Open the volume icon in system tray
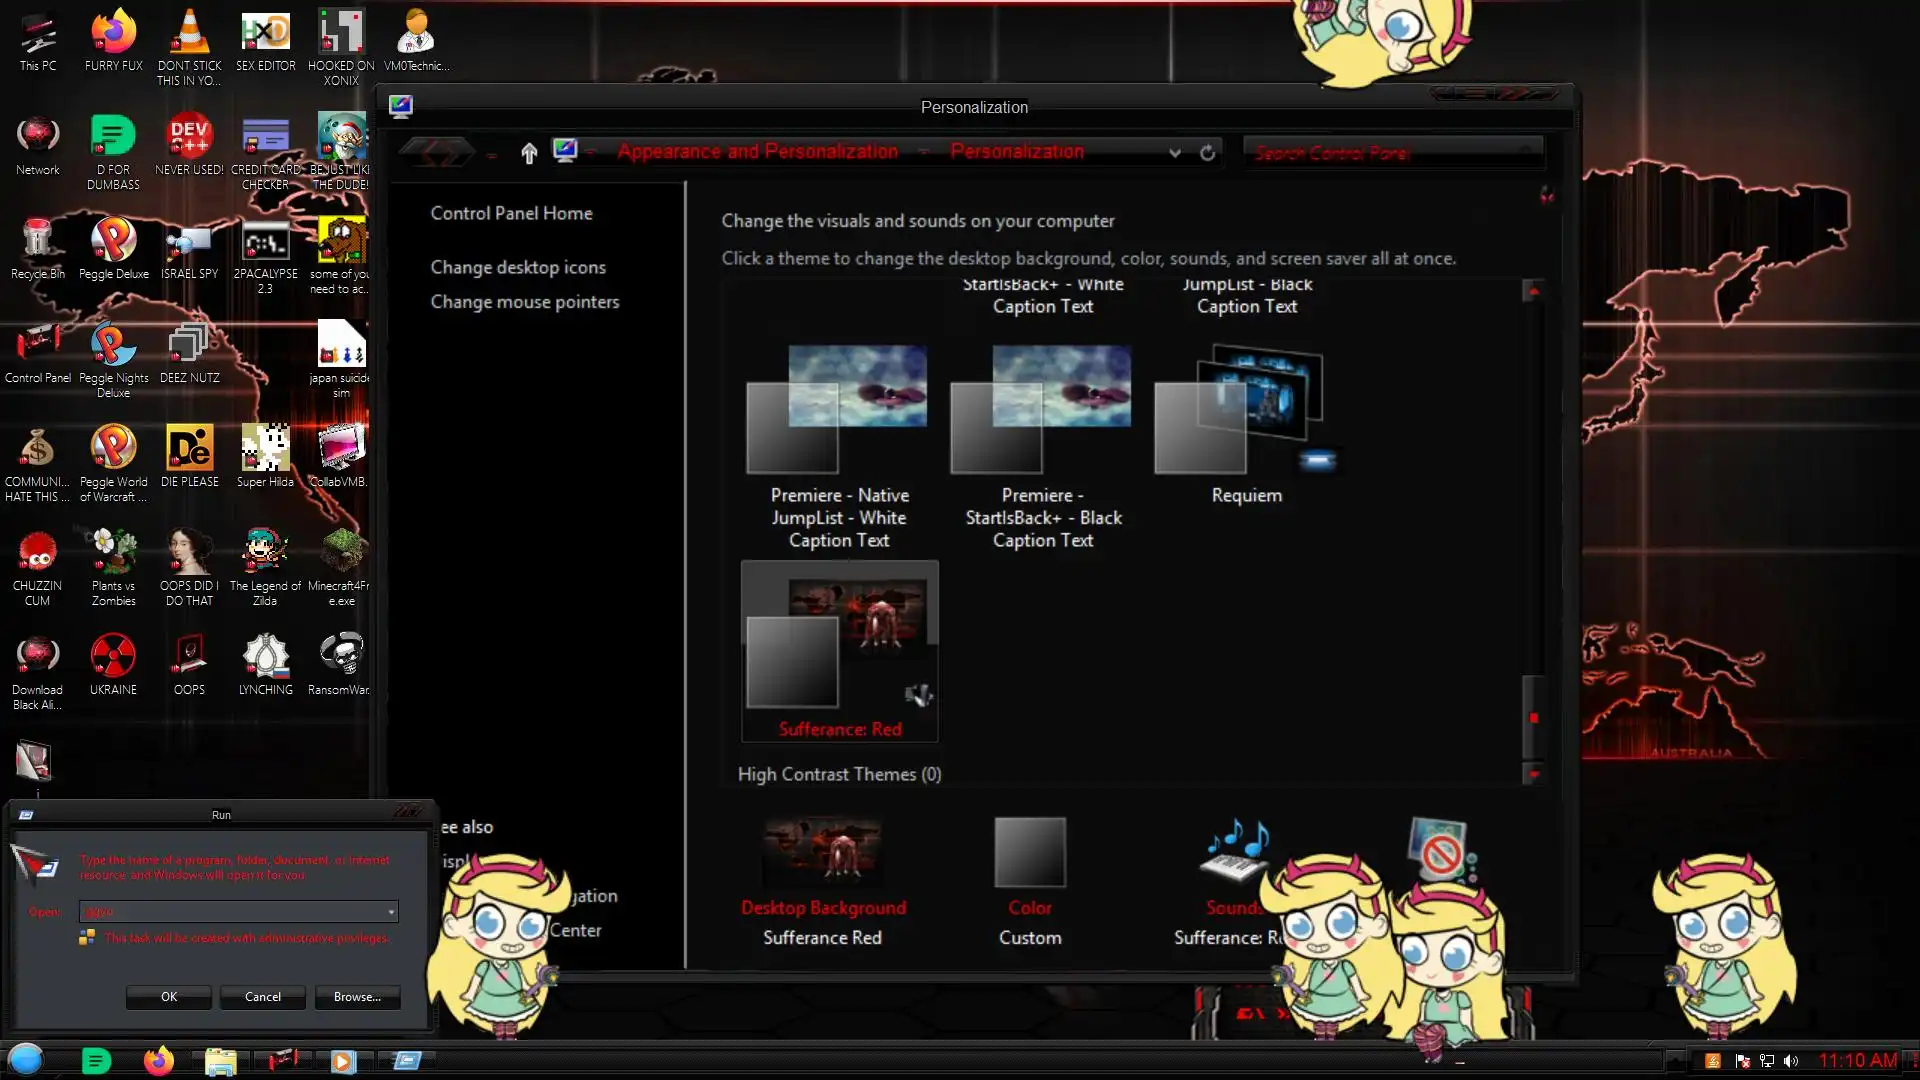 click(x=1791, y=1061)
